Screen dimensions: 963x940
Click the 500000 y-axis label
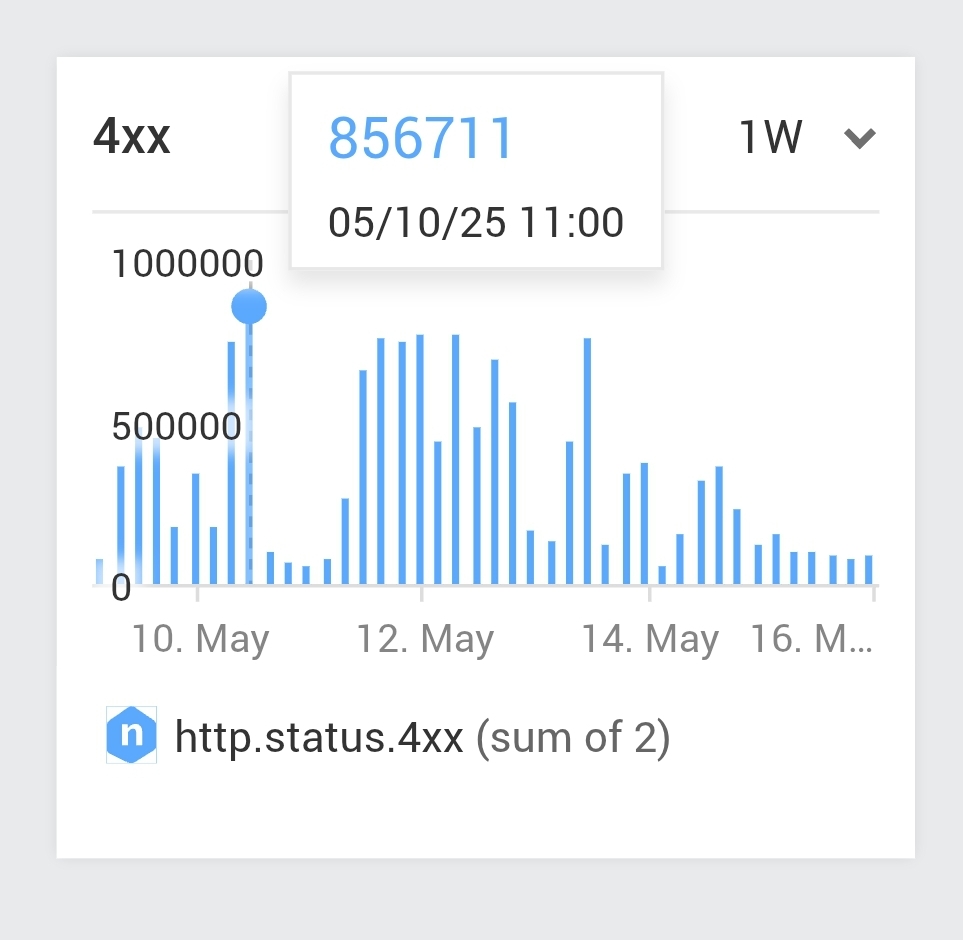click(x=176, y=426)
